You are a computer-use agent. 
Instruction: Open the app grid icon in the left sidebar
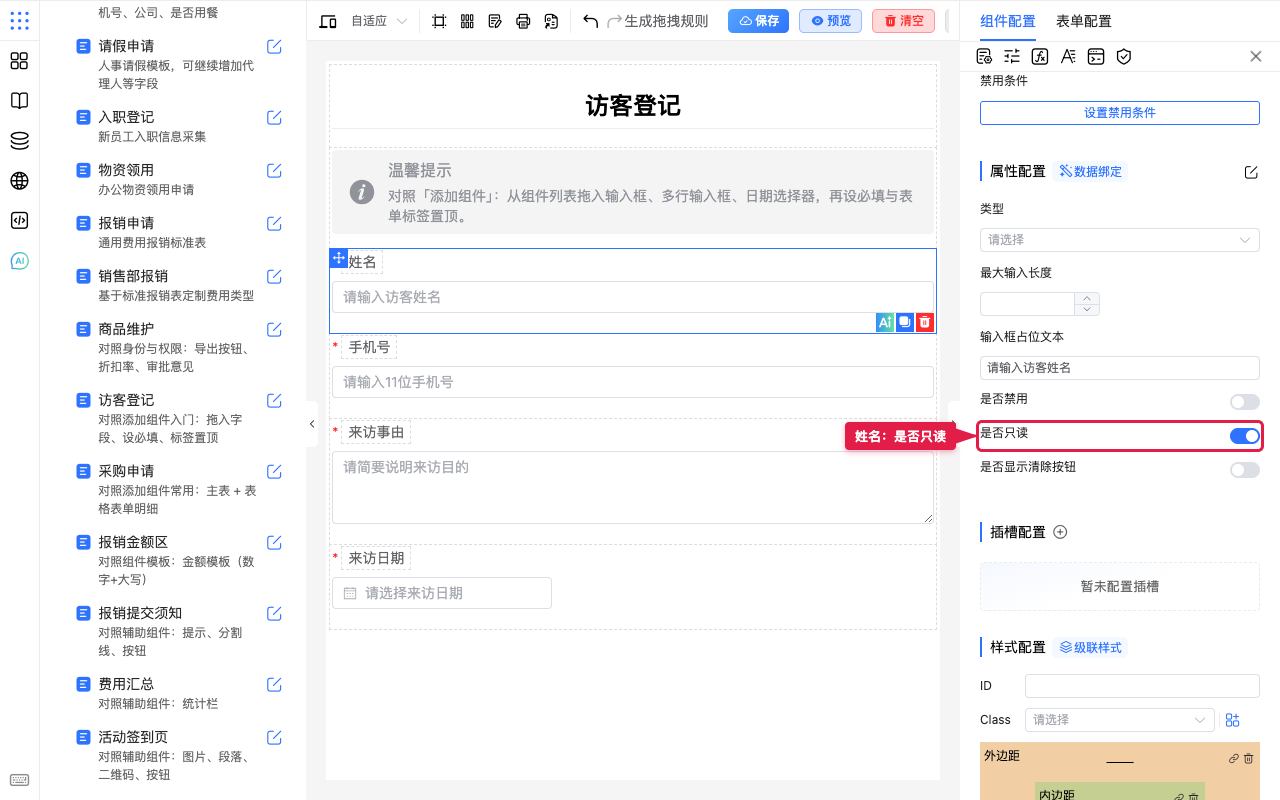click(x=19, y=21)
